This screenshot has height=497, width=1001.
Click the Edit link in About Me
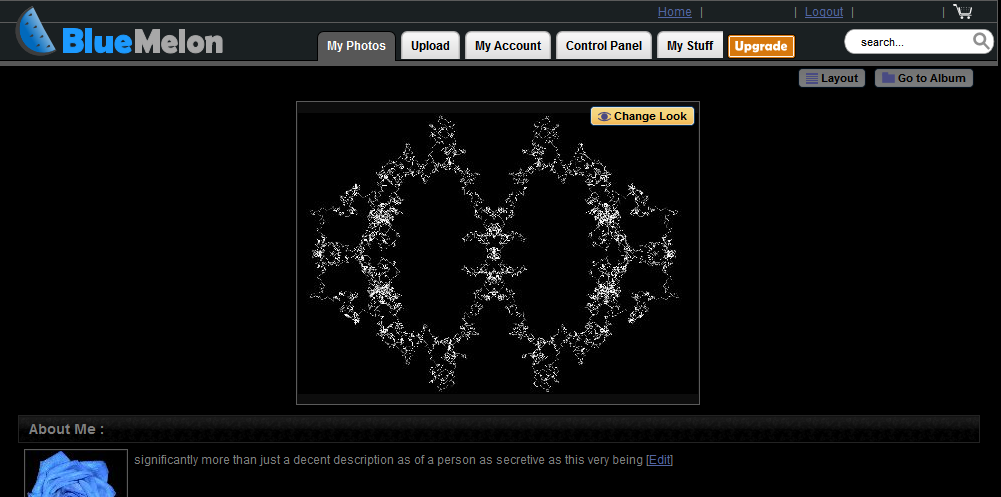(659, 459)
